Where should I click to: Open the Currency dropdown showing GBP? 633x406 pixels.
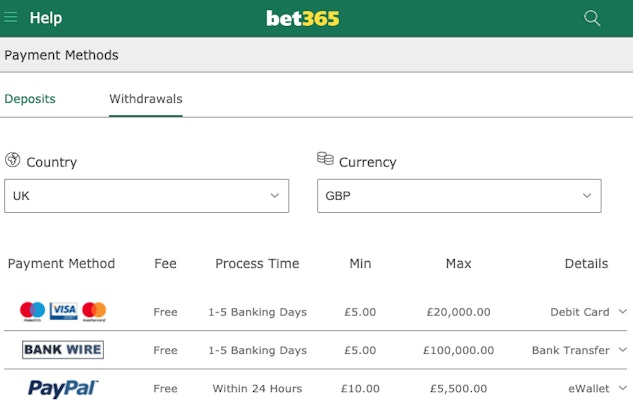459,196
